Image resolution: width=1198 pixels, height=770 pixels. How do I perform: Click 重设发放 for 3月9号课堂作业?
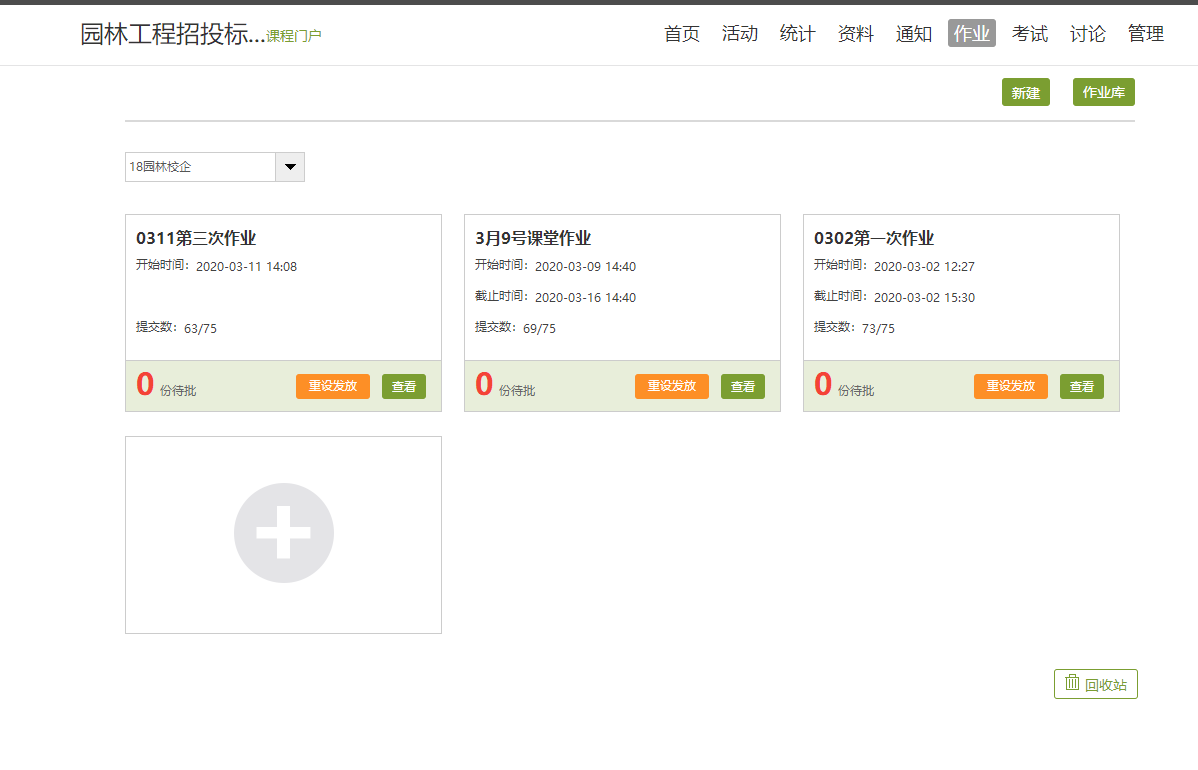672,386
